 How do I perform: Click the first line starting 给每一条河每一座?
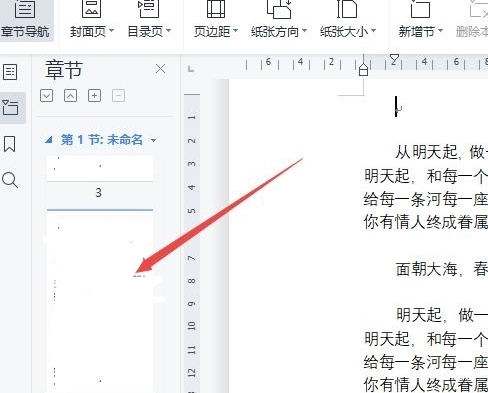[426, 199]
